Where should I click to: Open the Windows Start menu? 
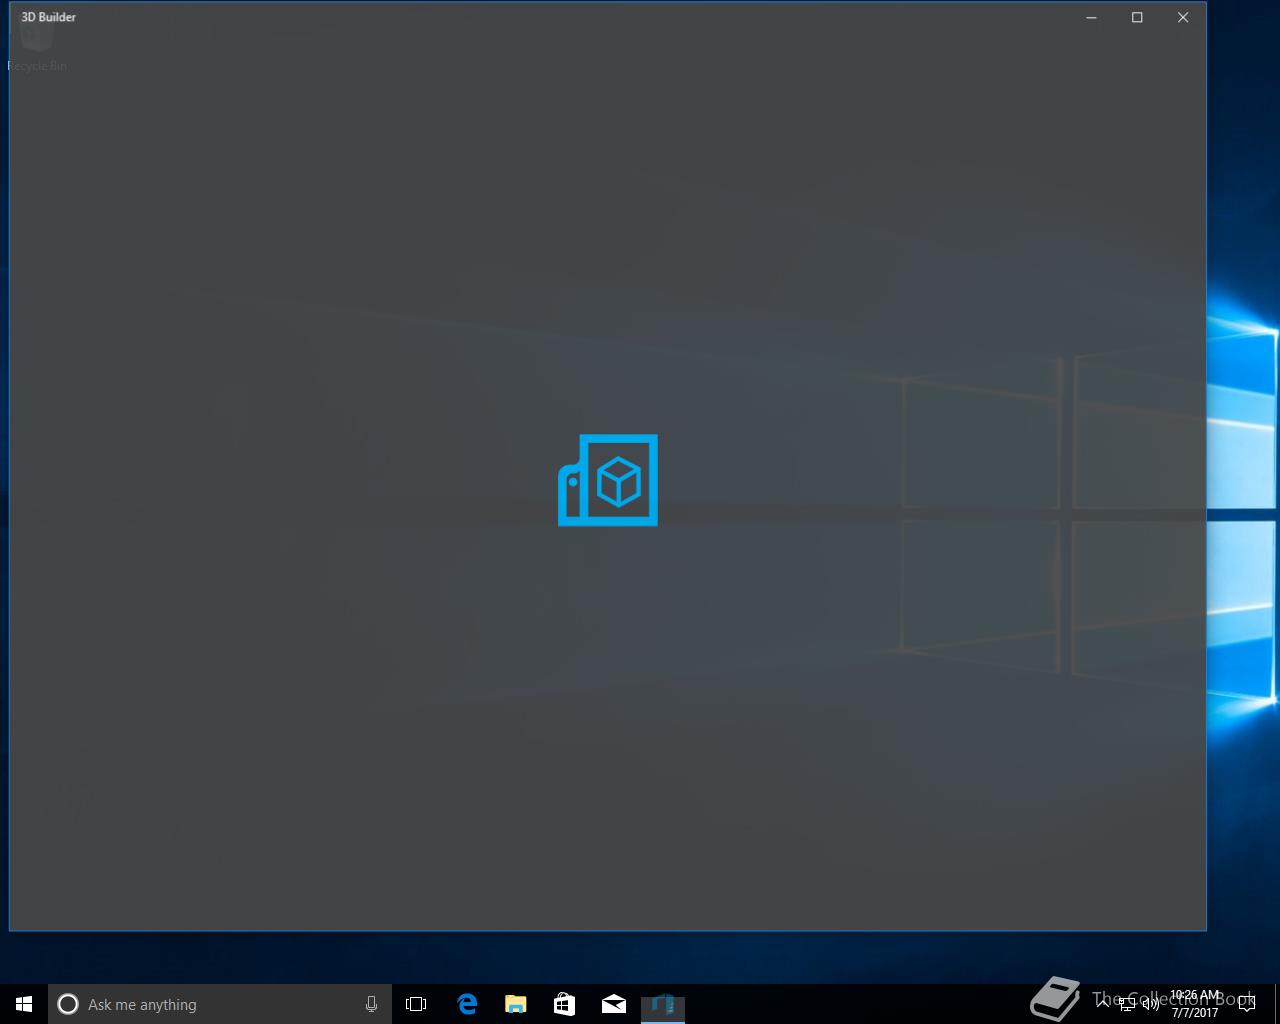click(24, 1004)
